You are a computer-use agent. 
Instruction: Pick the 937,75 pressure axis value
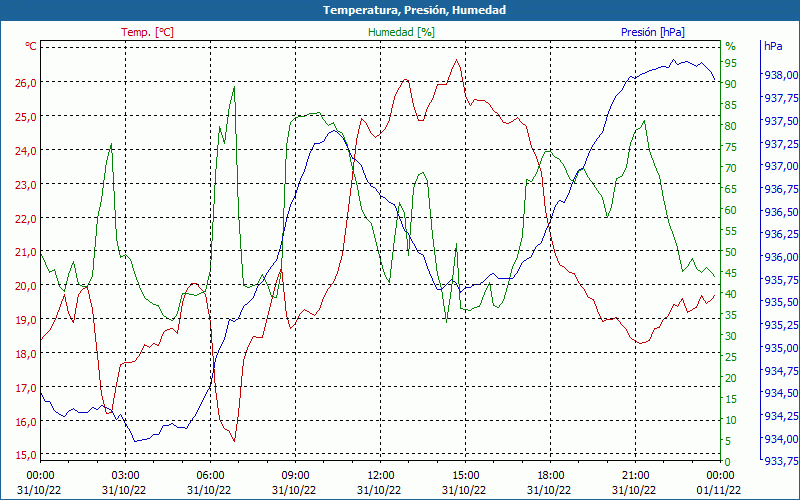781,98
